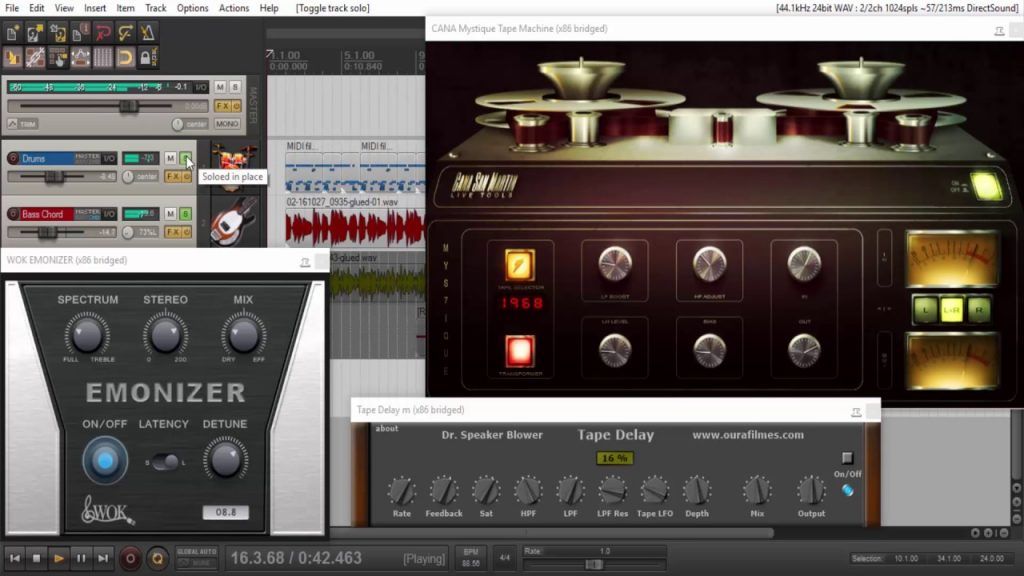Click the metronome icon in the toolbar
Image resolution: width=1024 pixels, height=576 pixels.
tap(148, 33)
